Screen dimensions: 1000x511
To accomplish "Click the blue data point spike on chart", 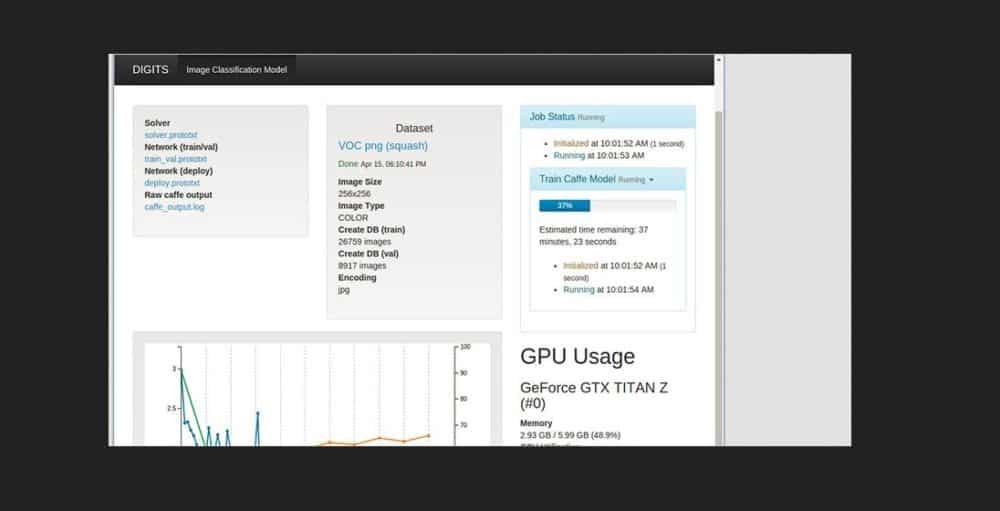I will (257, 413).
